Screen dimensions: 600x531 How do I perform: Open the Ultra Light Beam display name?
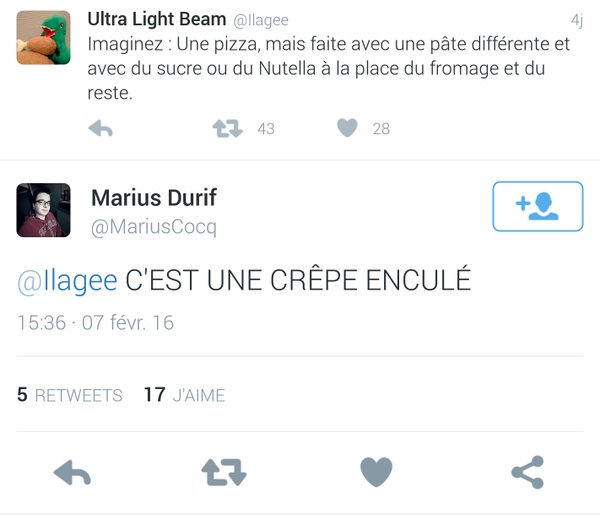(x=157, y=19)
